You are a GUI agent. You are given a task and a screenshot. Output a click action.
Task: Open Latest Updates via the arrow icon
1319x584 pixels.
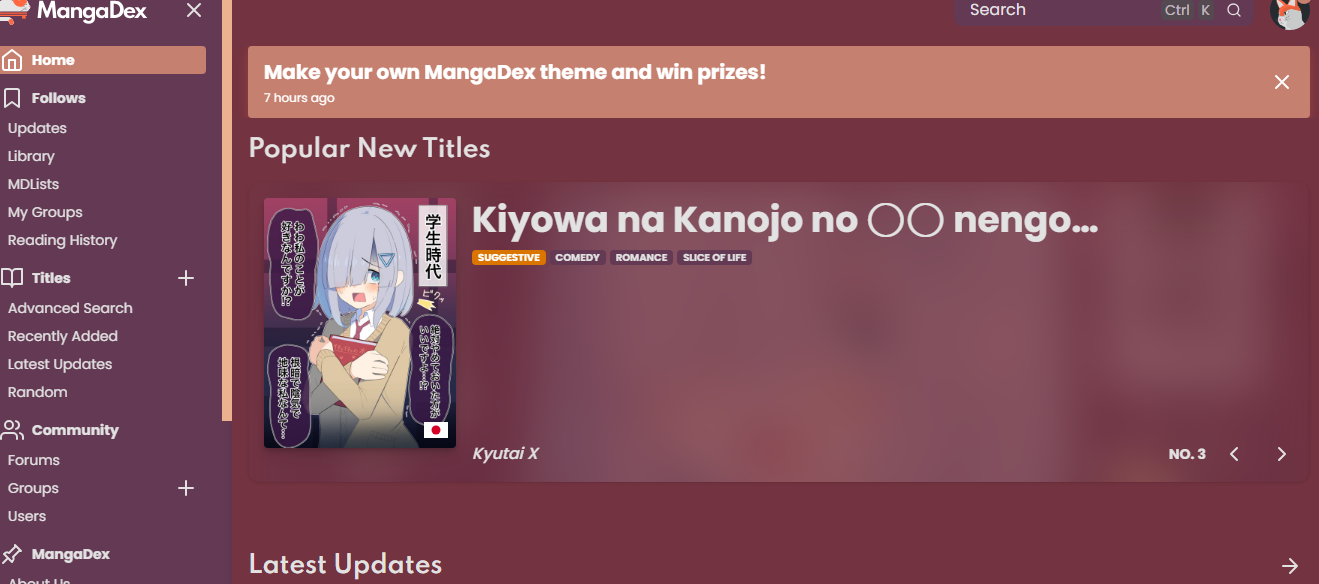1290,566
